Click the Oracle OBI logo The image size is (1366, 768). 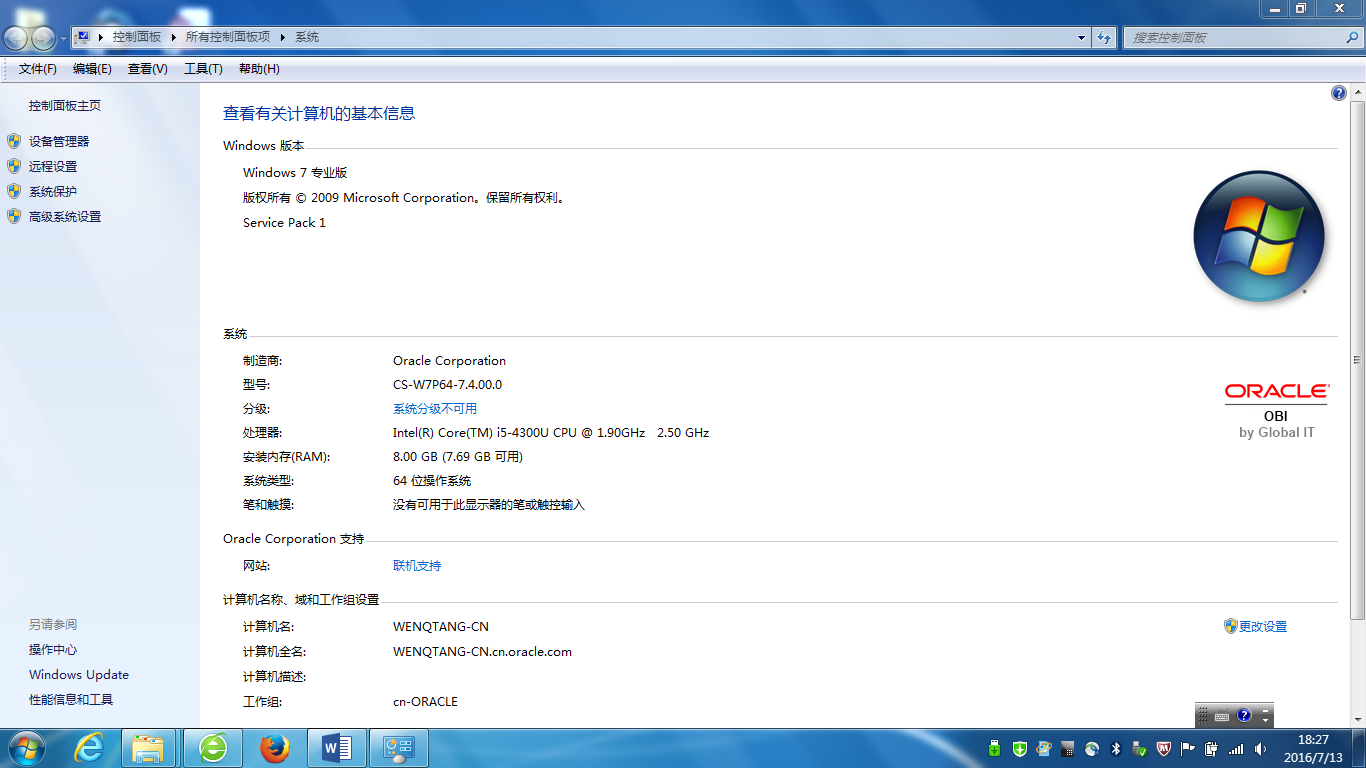point(1277,411)
